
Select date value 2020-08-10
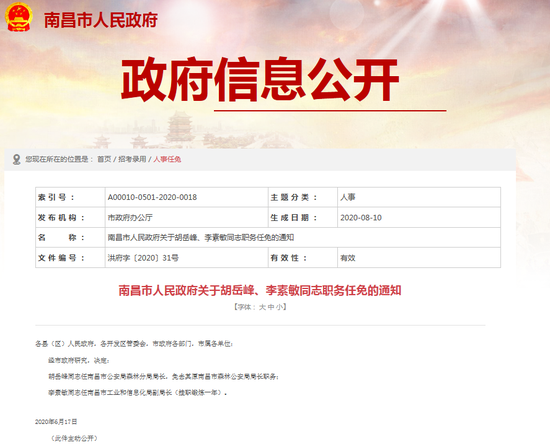361,218
